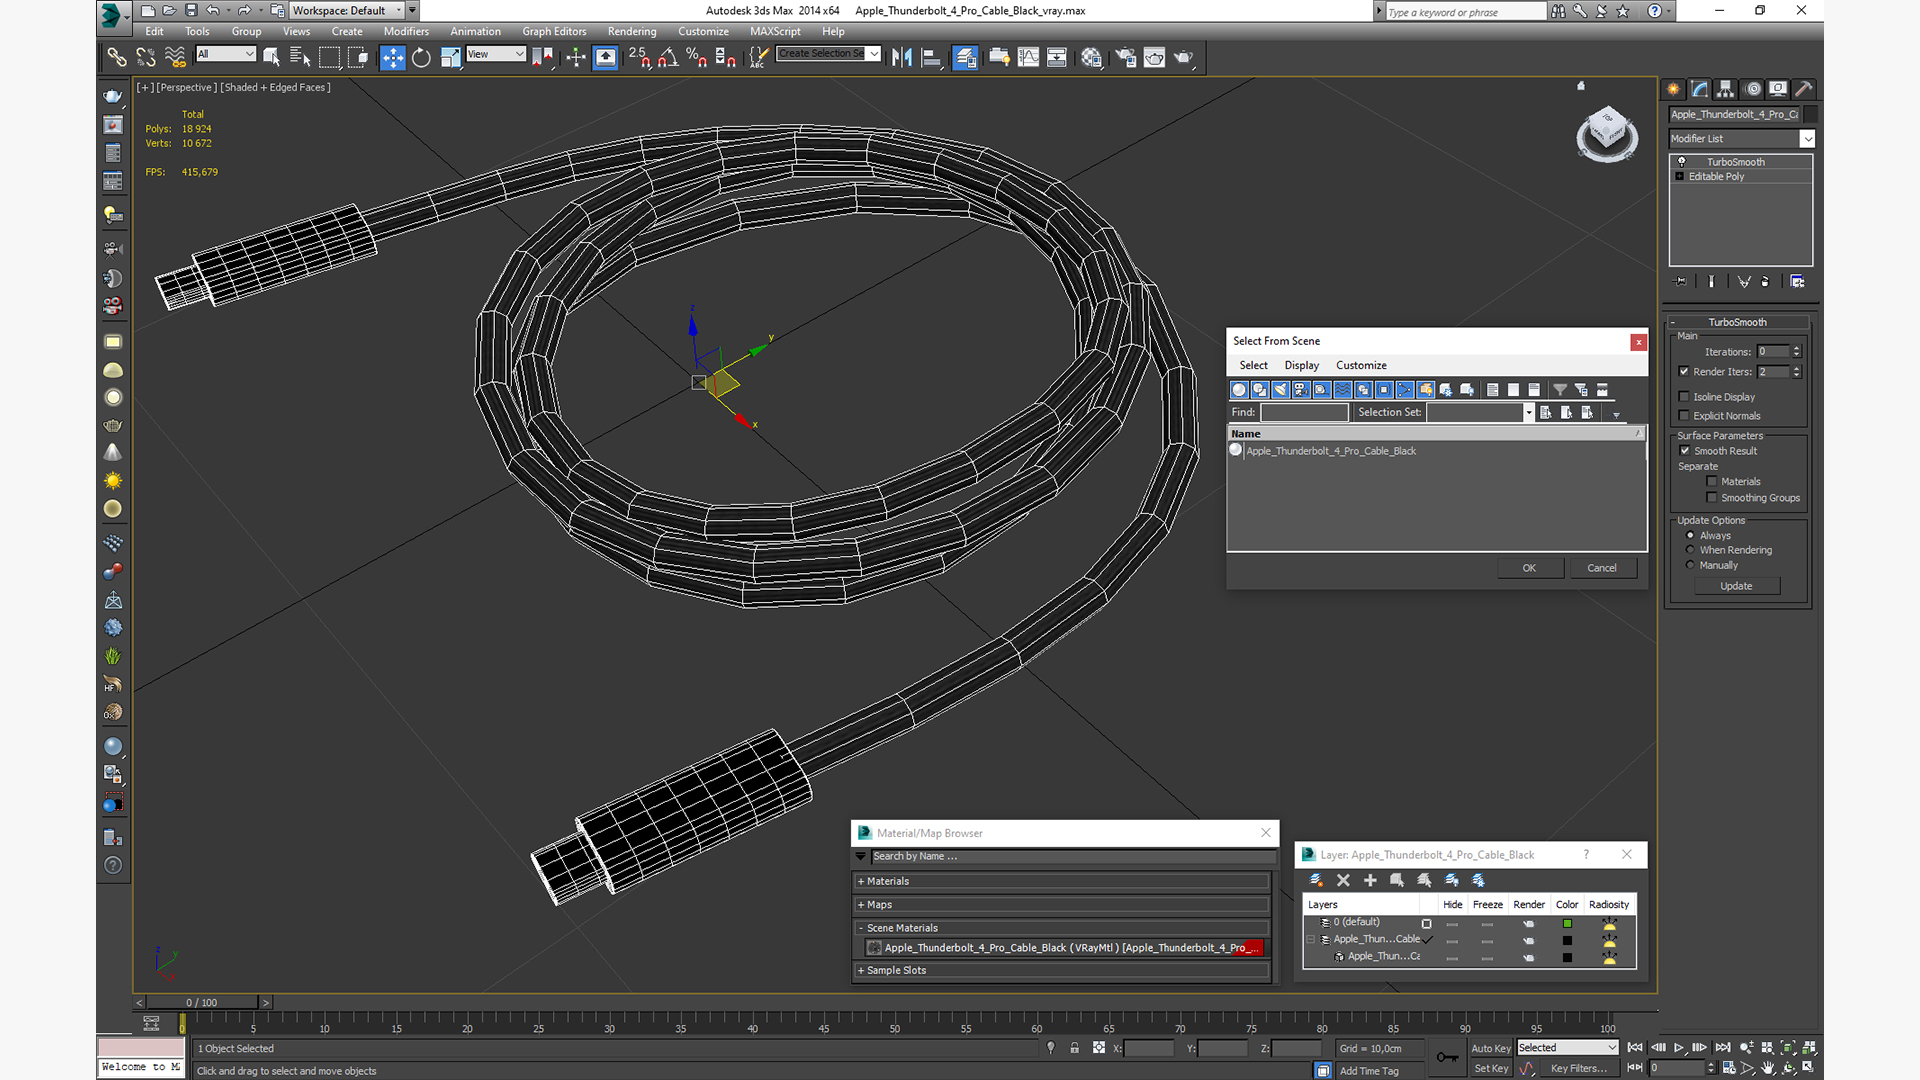Image resolution: width=1920 pixels, height=1080 pixels.
Task: Click the Auto Key button
Action: point(1491,1048)
